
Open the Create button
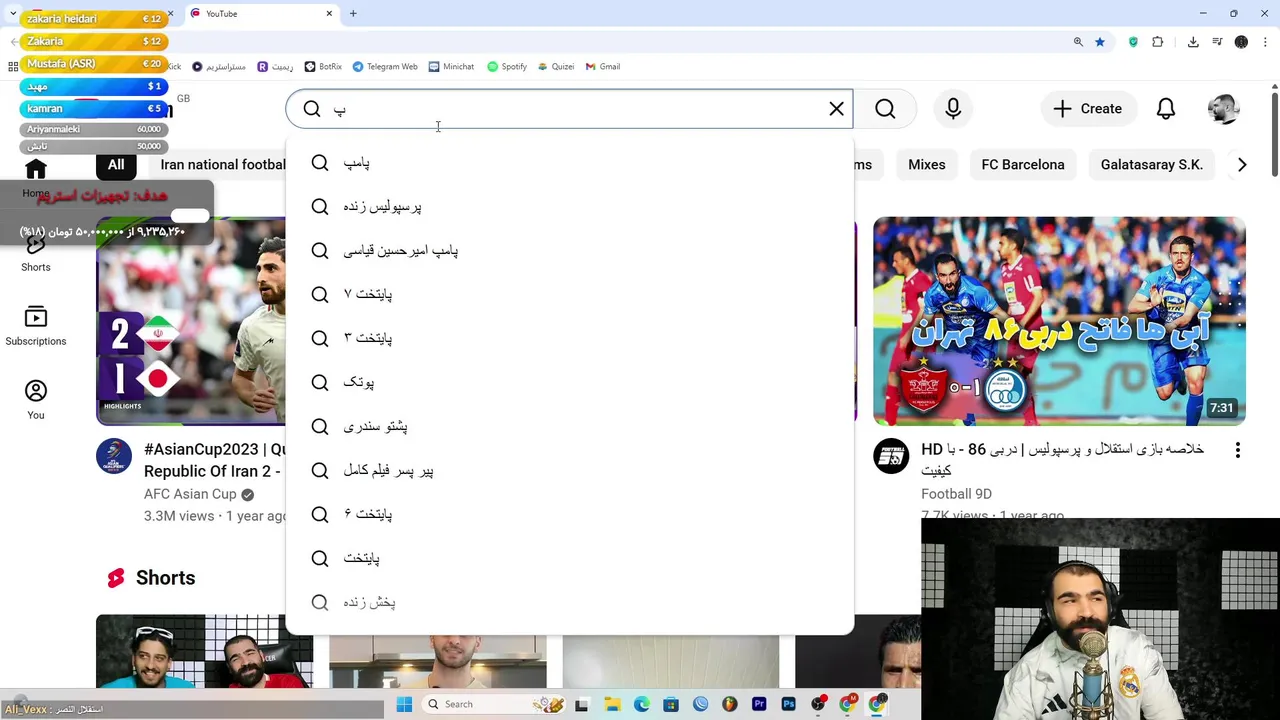click(1087, 109)
